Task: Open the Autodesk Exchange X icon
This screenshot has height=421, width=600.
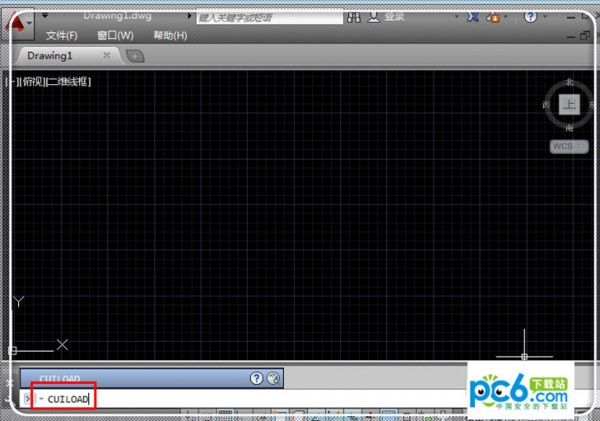Action: coord(473,18)
